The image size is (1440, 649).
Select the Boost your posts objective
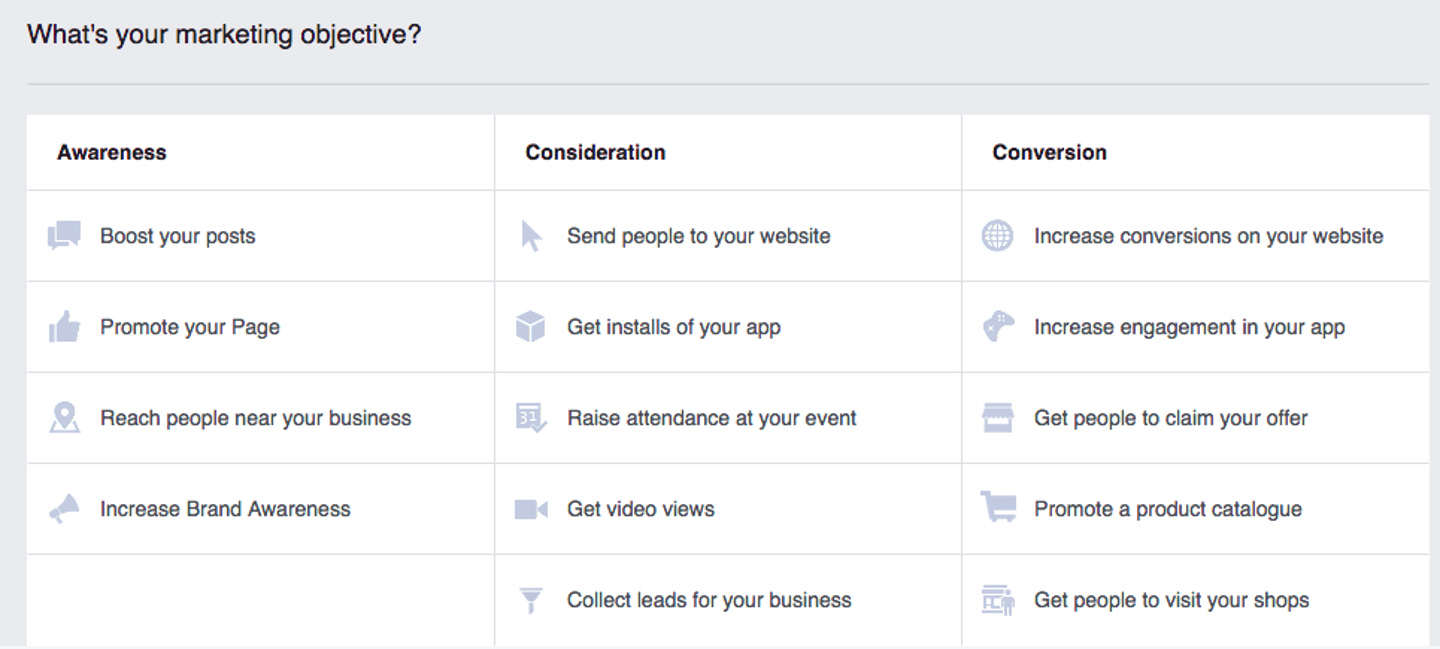click(178, 236)
